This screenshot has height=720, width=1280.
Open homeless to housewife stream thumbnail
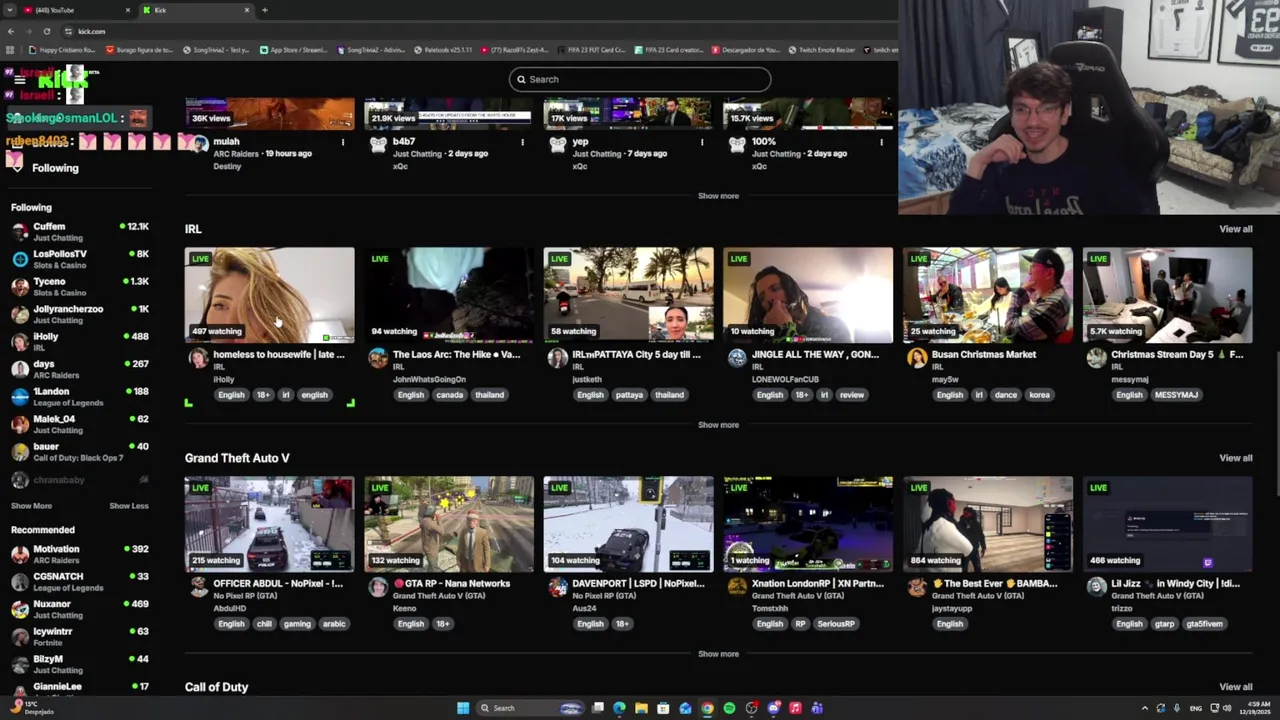click(x=269, y=295)
